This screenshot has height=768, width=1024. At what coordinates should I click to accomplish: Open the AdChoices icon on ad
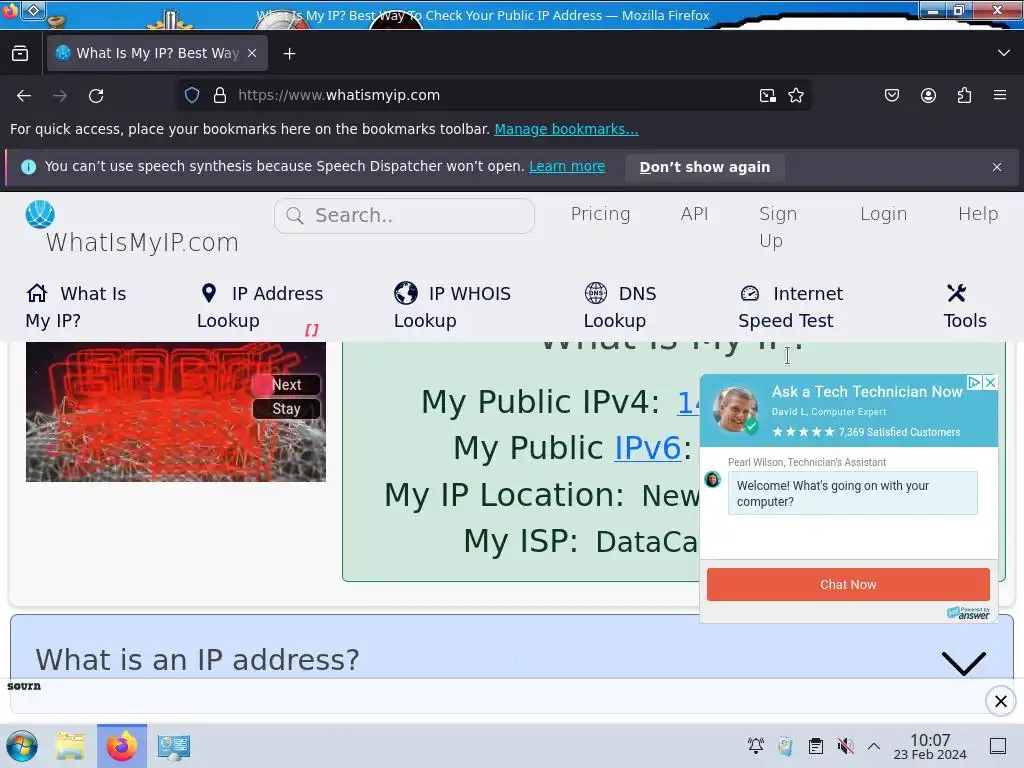974,383
